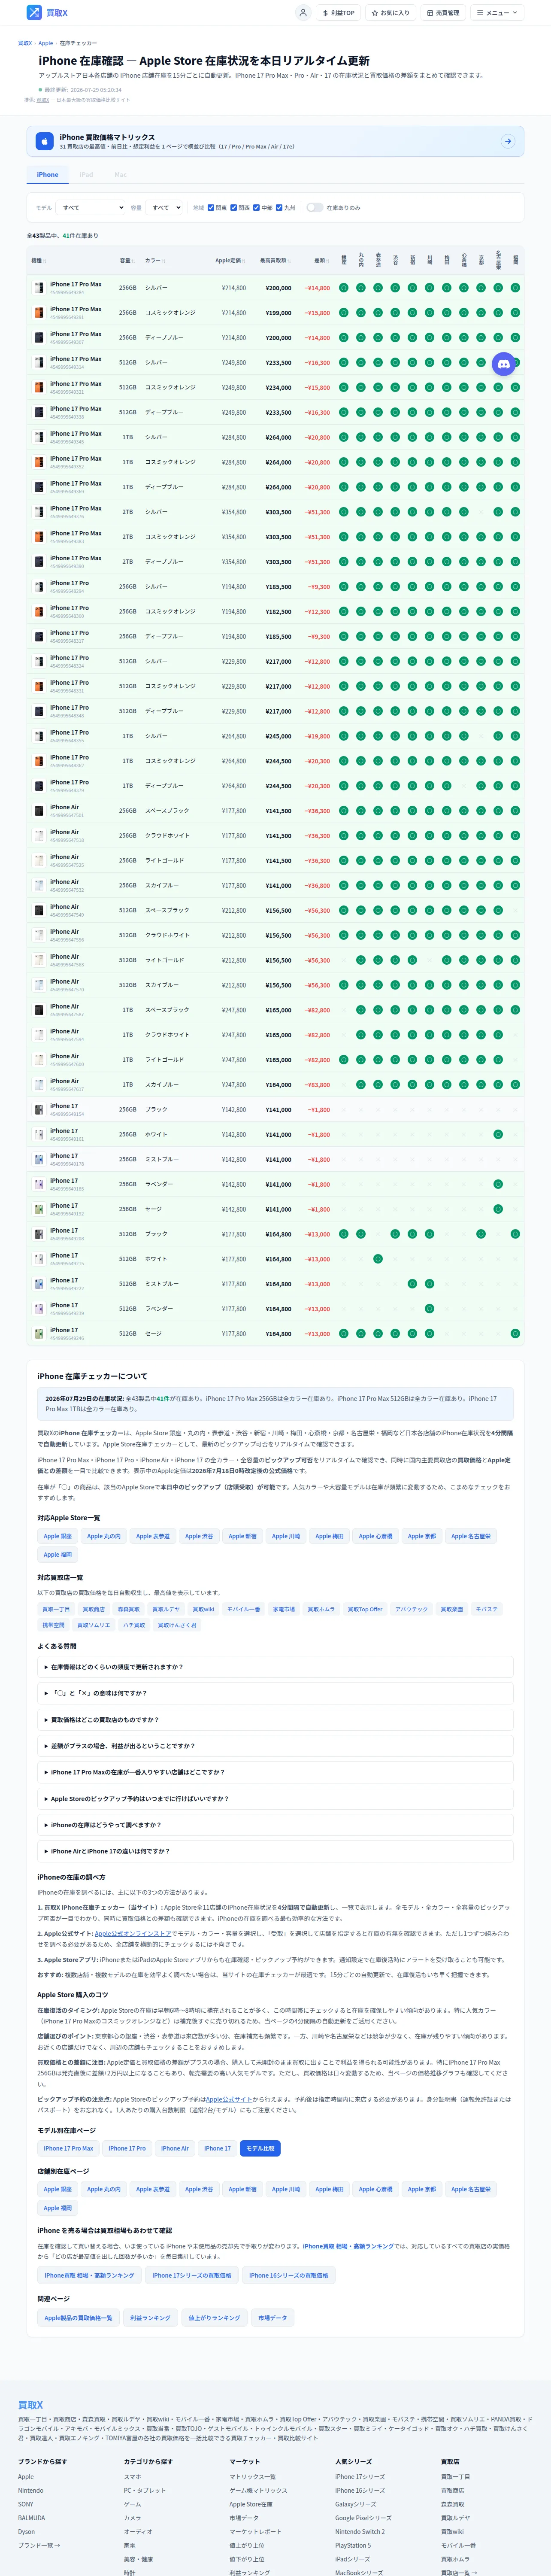Expand FAQ 買取価格はどこの買取店のものですか
This screenshot has width=551, height=2576.
[x=275, y=1720]
